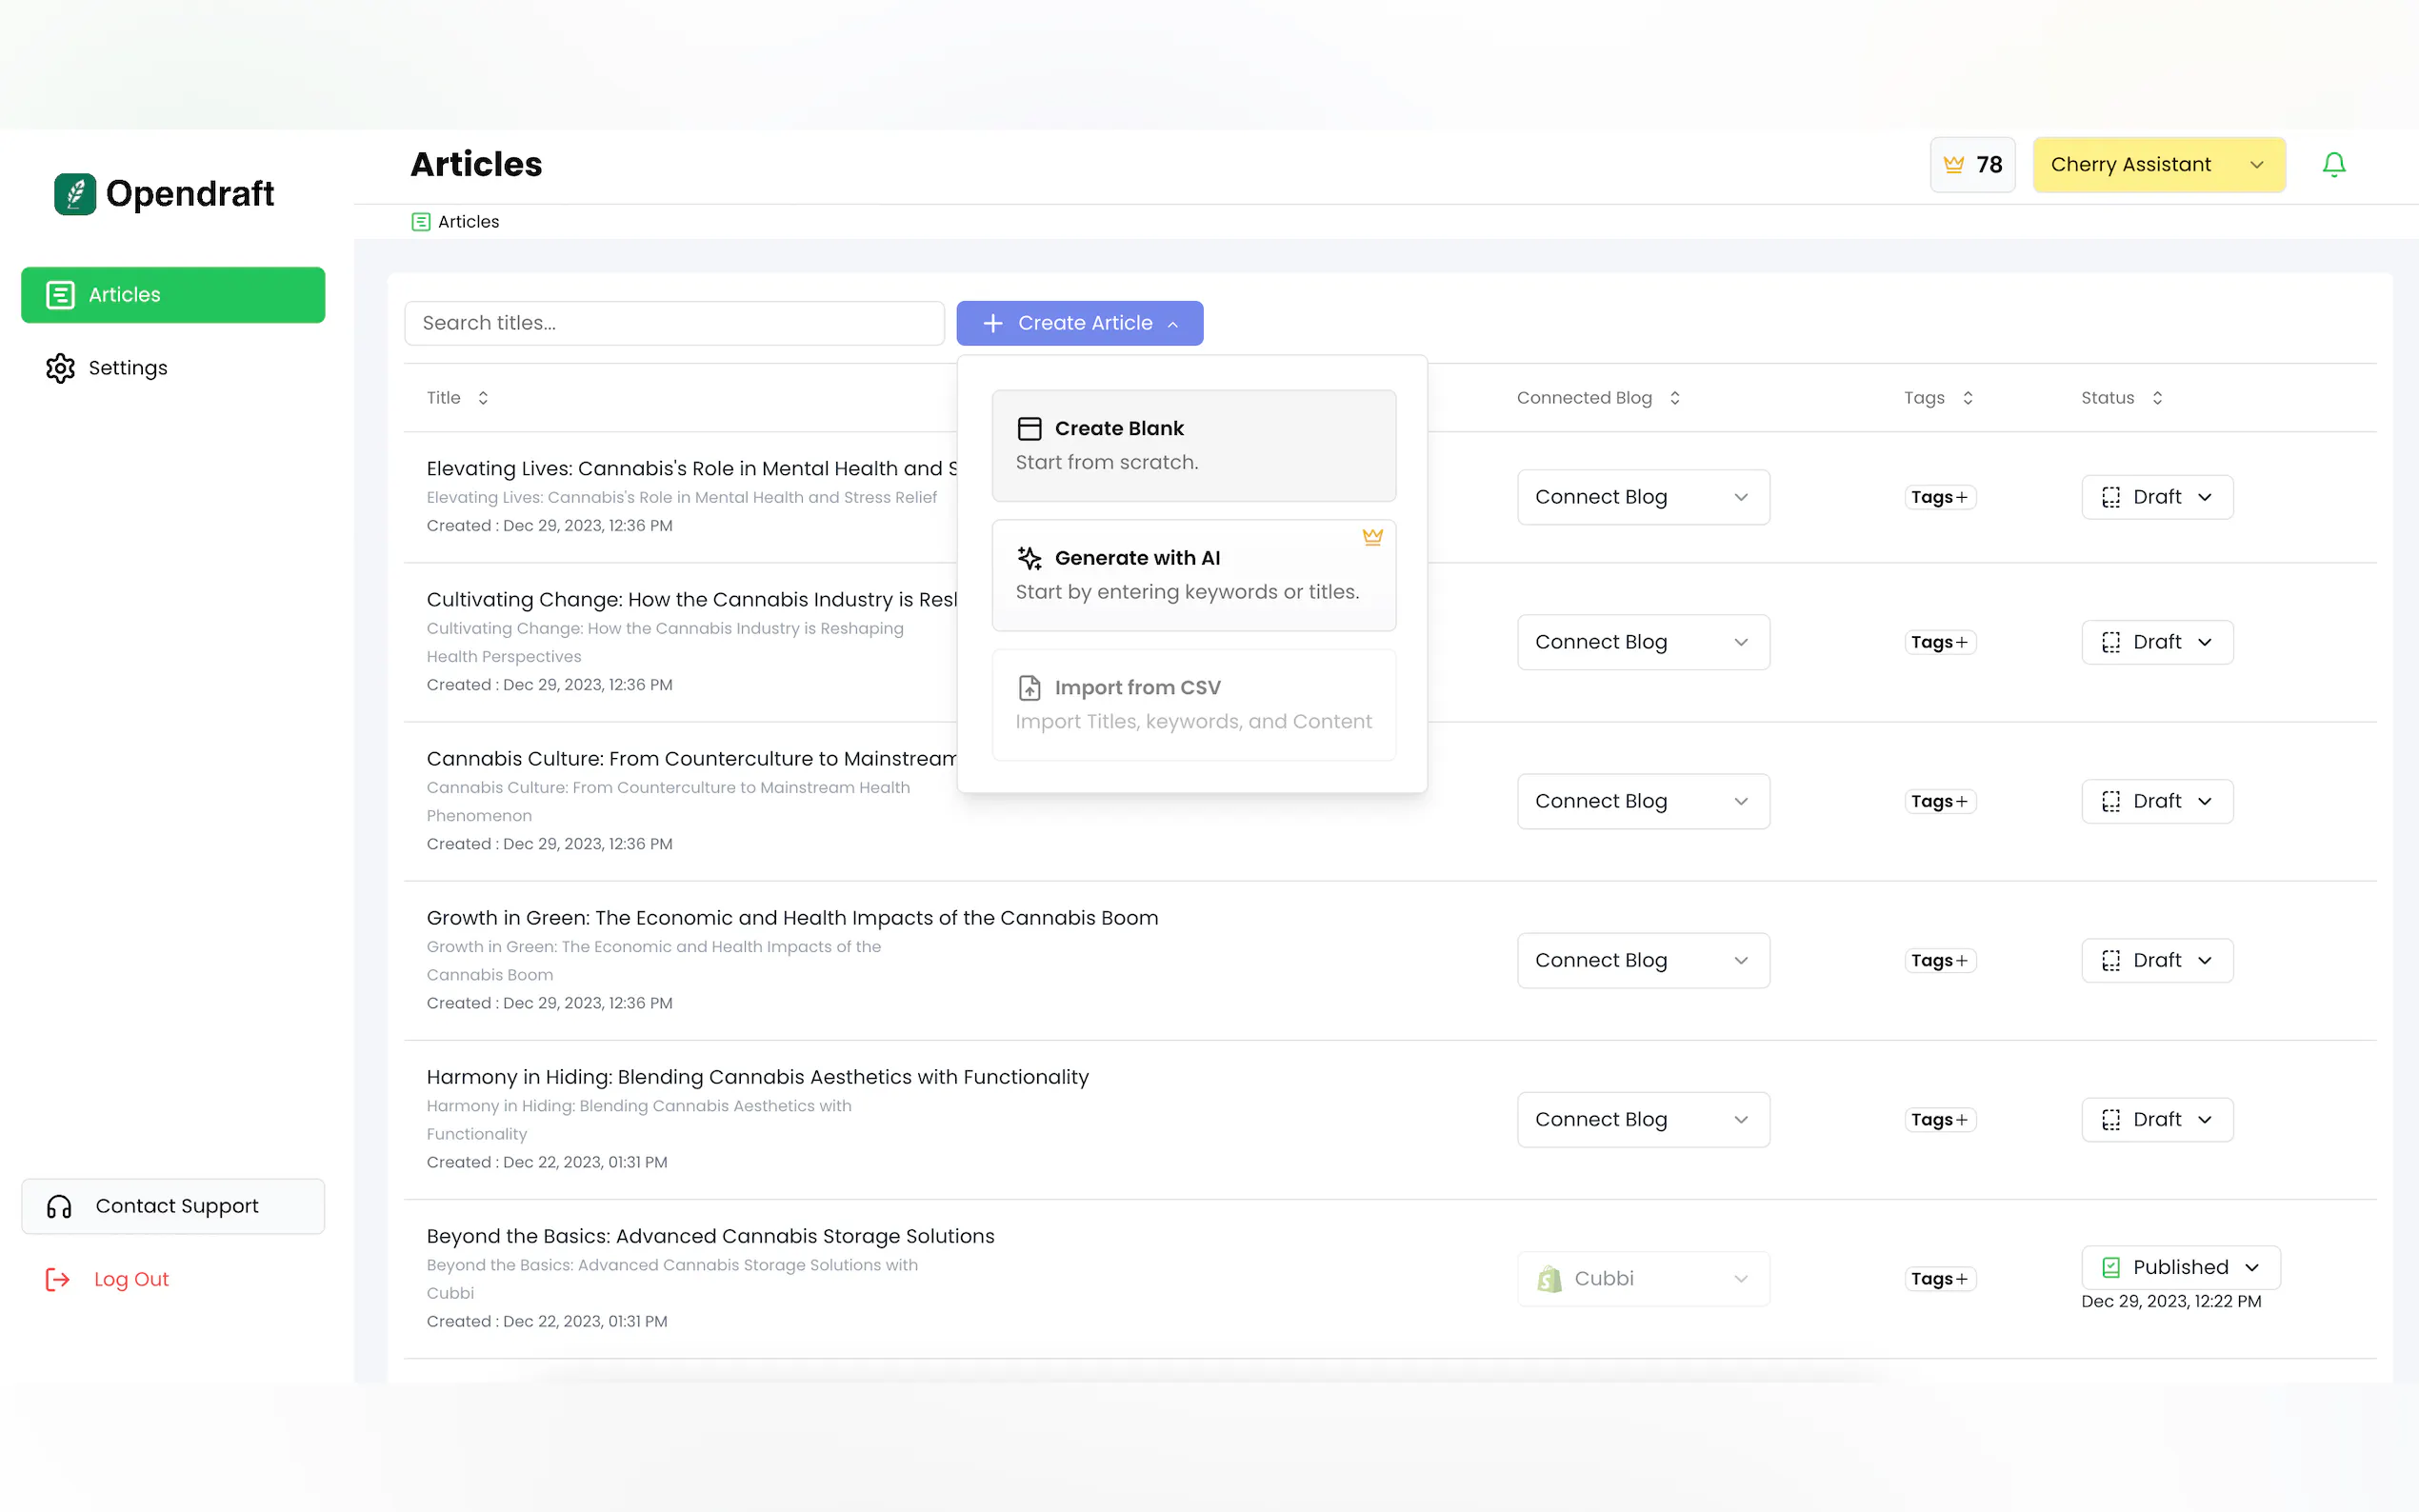
Task: Collapse the Create Article button menu
Action: point(1079,323)
